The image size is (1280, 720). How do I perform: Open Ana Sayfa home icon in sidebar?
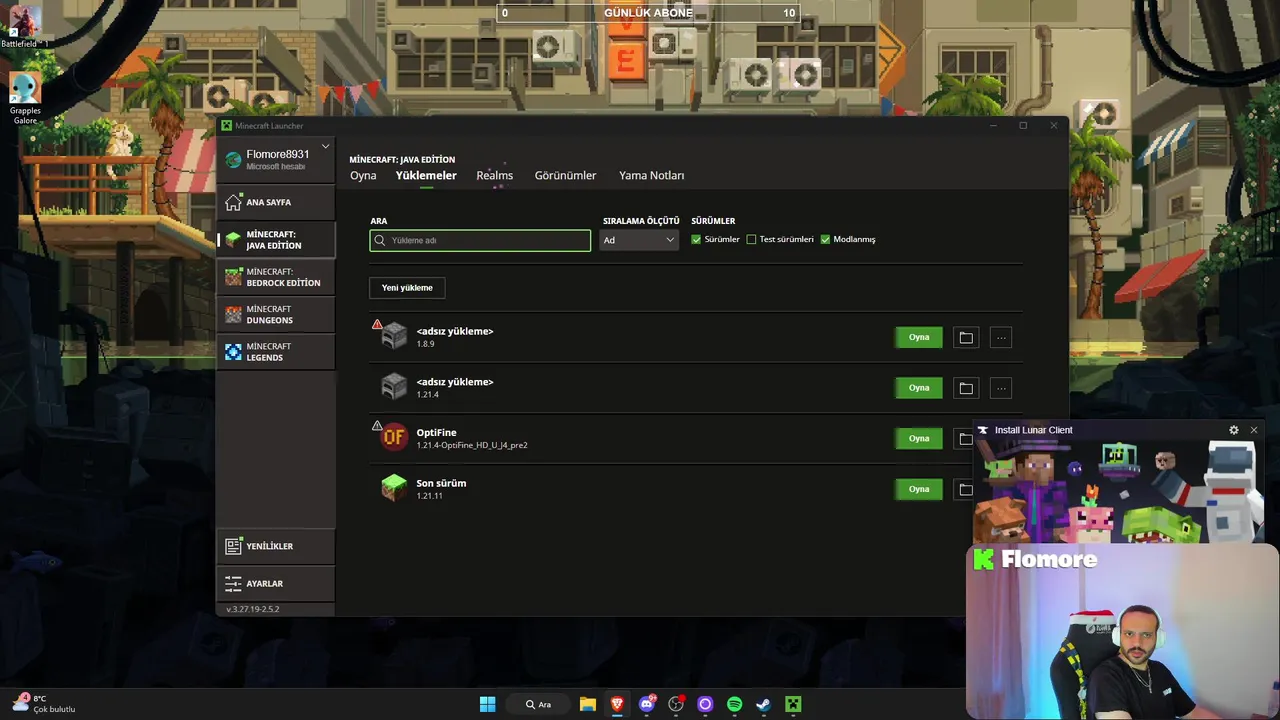tap(233, 202)
